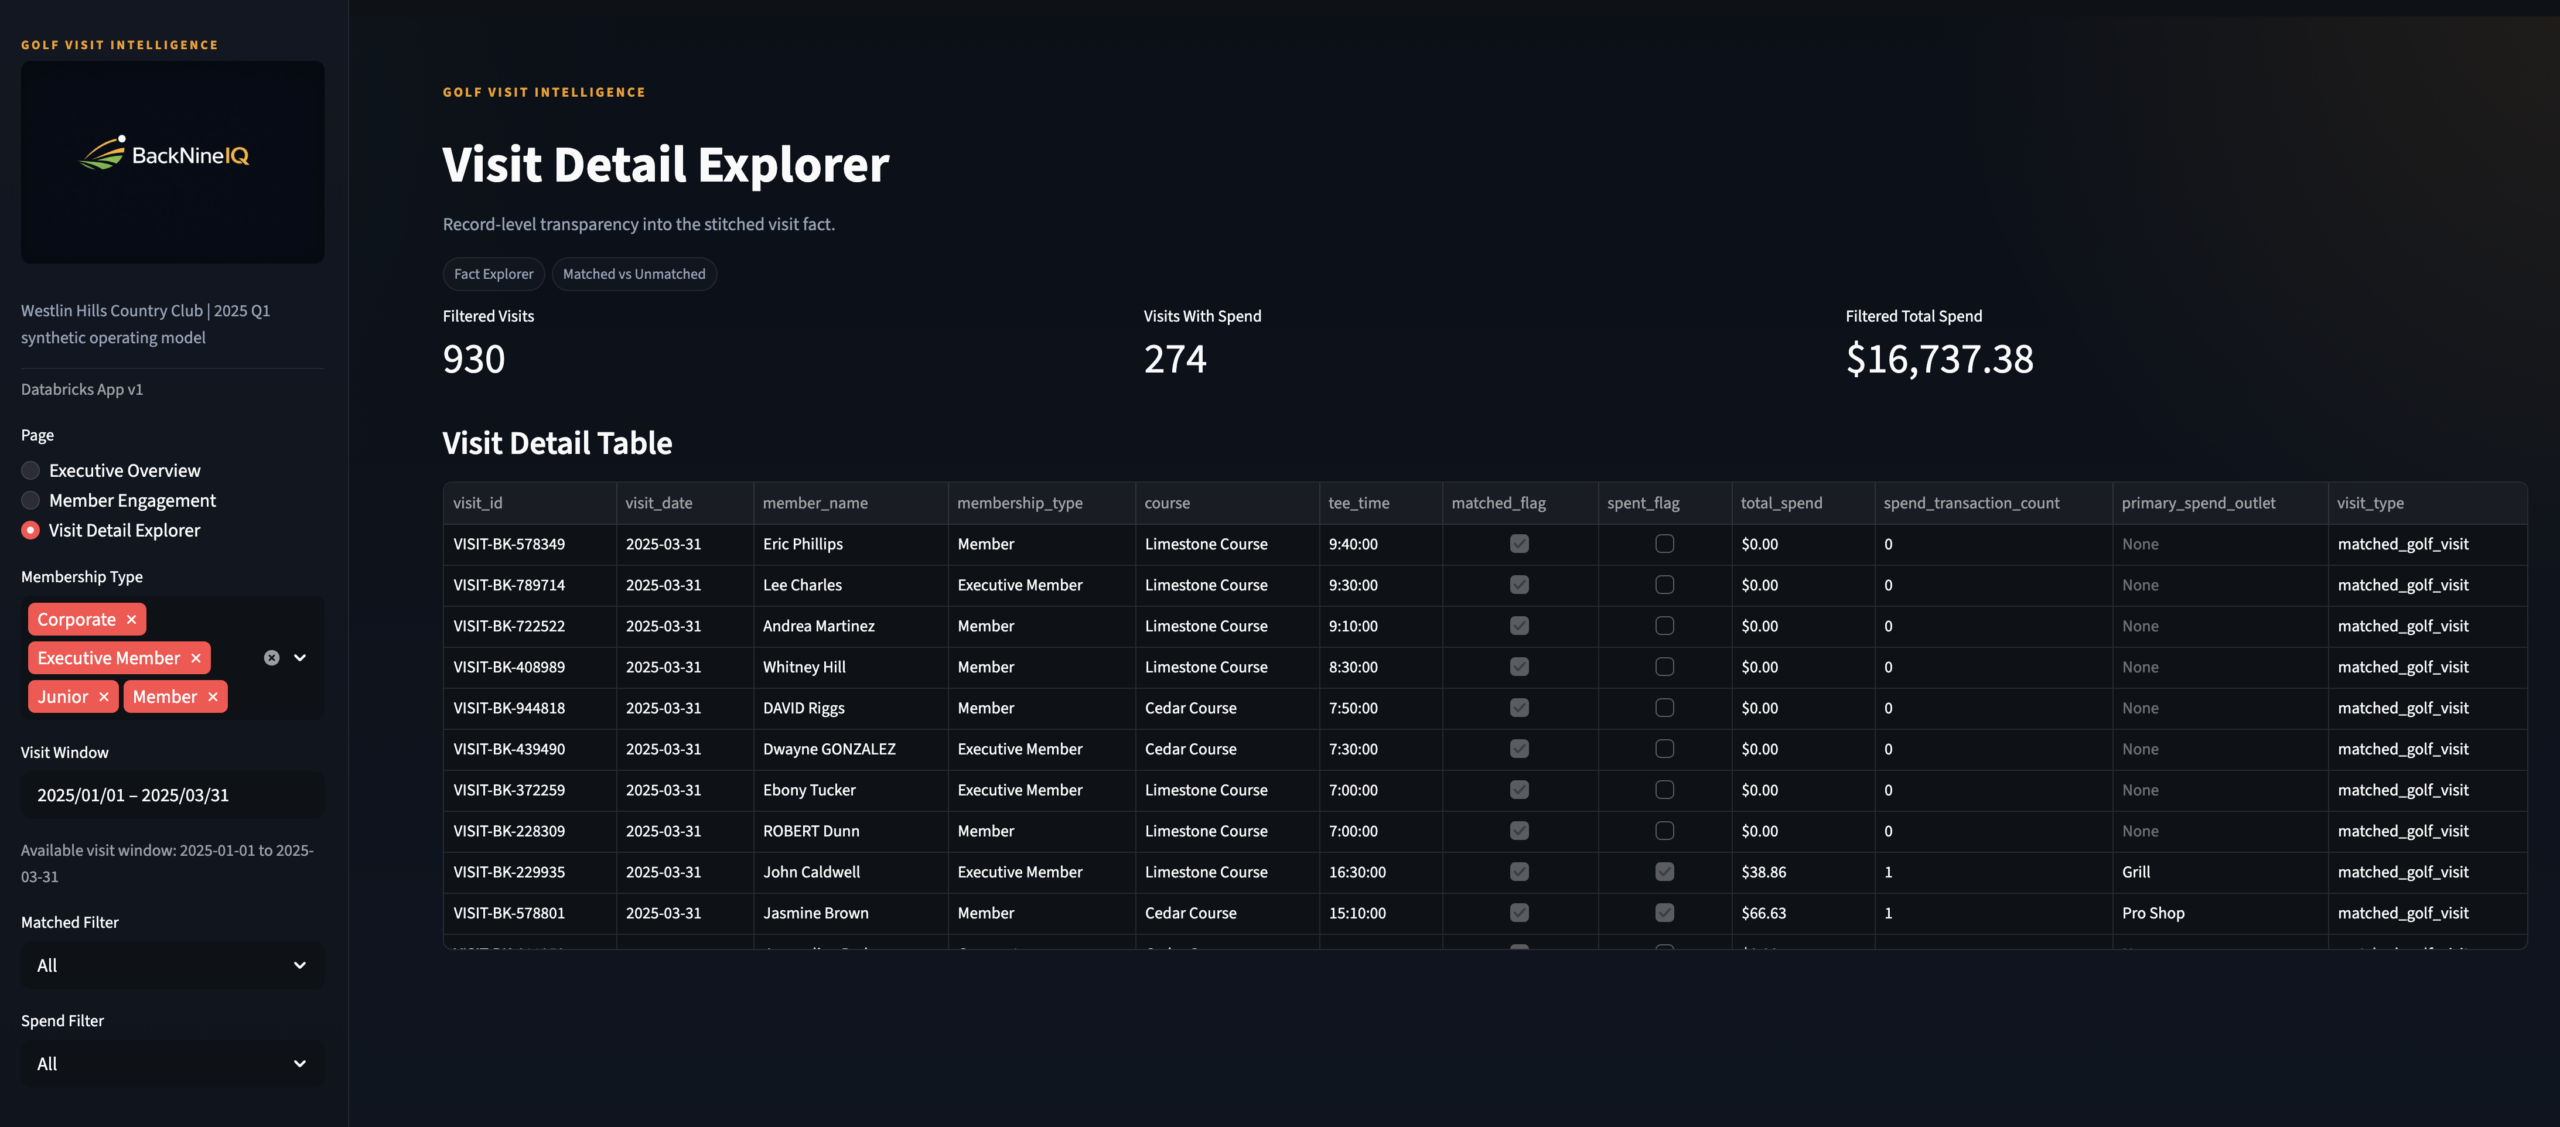Click the Visit Window date range field
This screenshot has width=2560, height=1127.
171,795
